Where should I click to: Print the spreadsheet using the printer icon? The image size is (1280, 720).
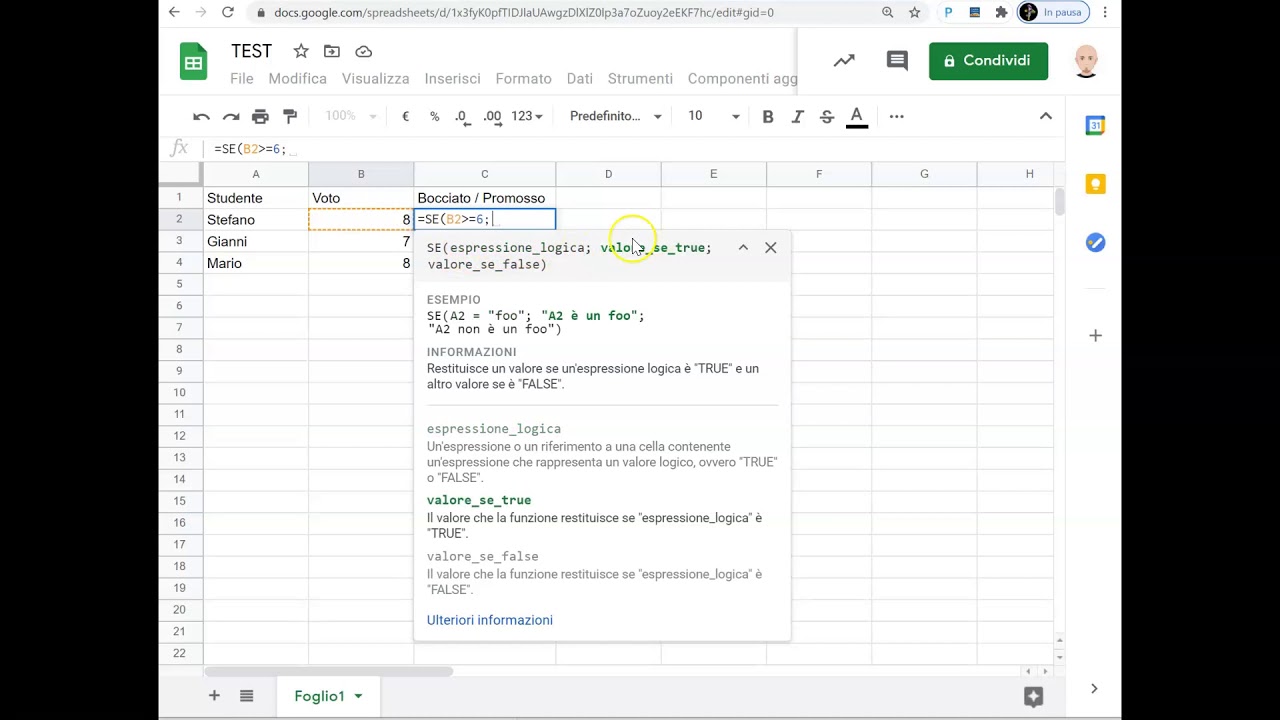260,116
